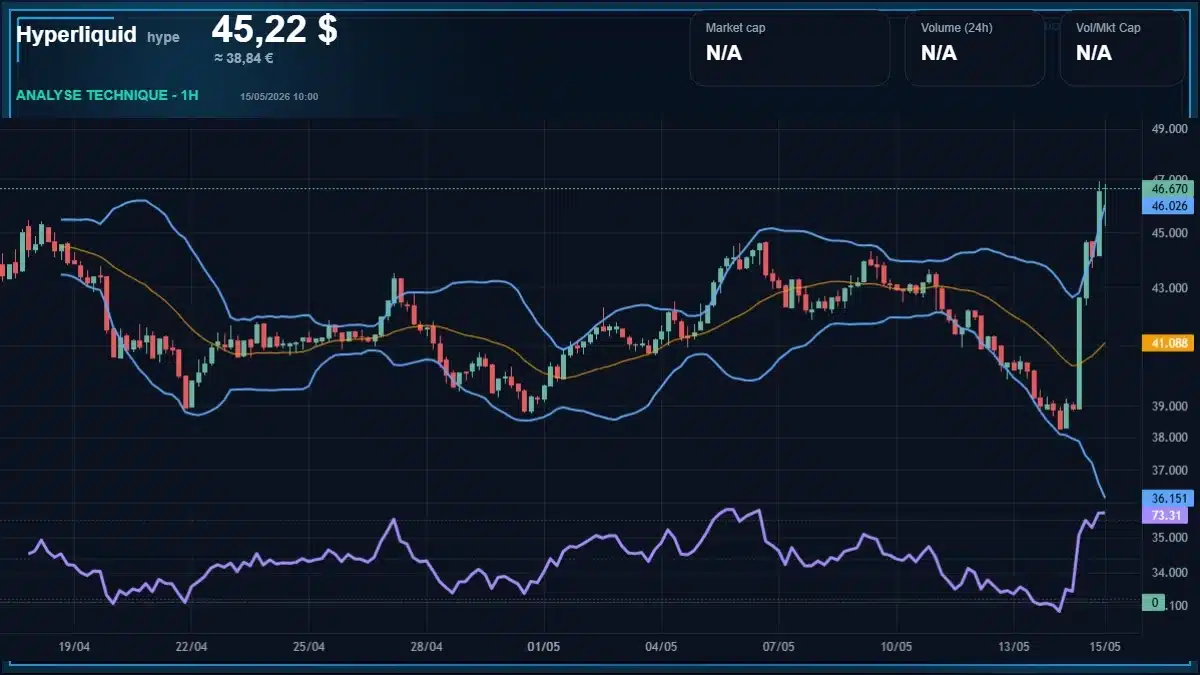Click the 25/04 date label

coord(309,647)
